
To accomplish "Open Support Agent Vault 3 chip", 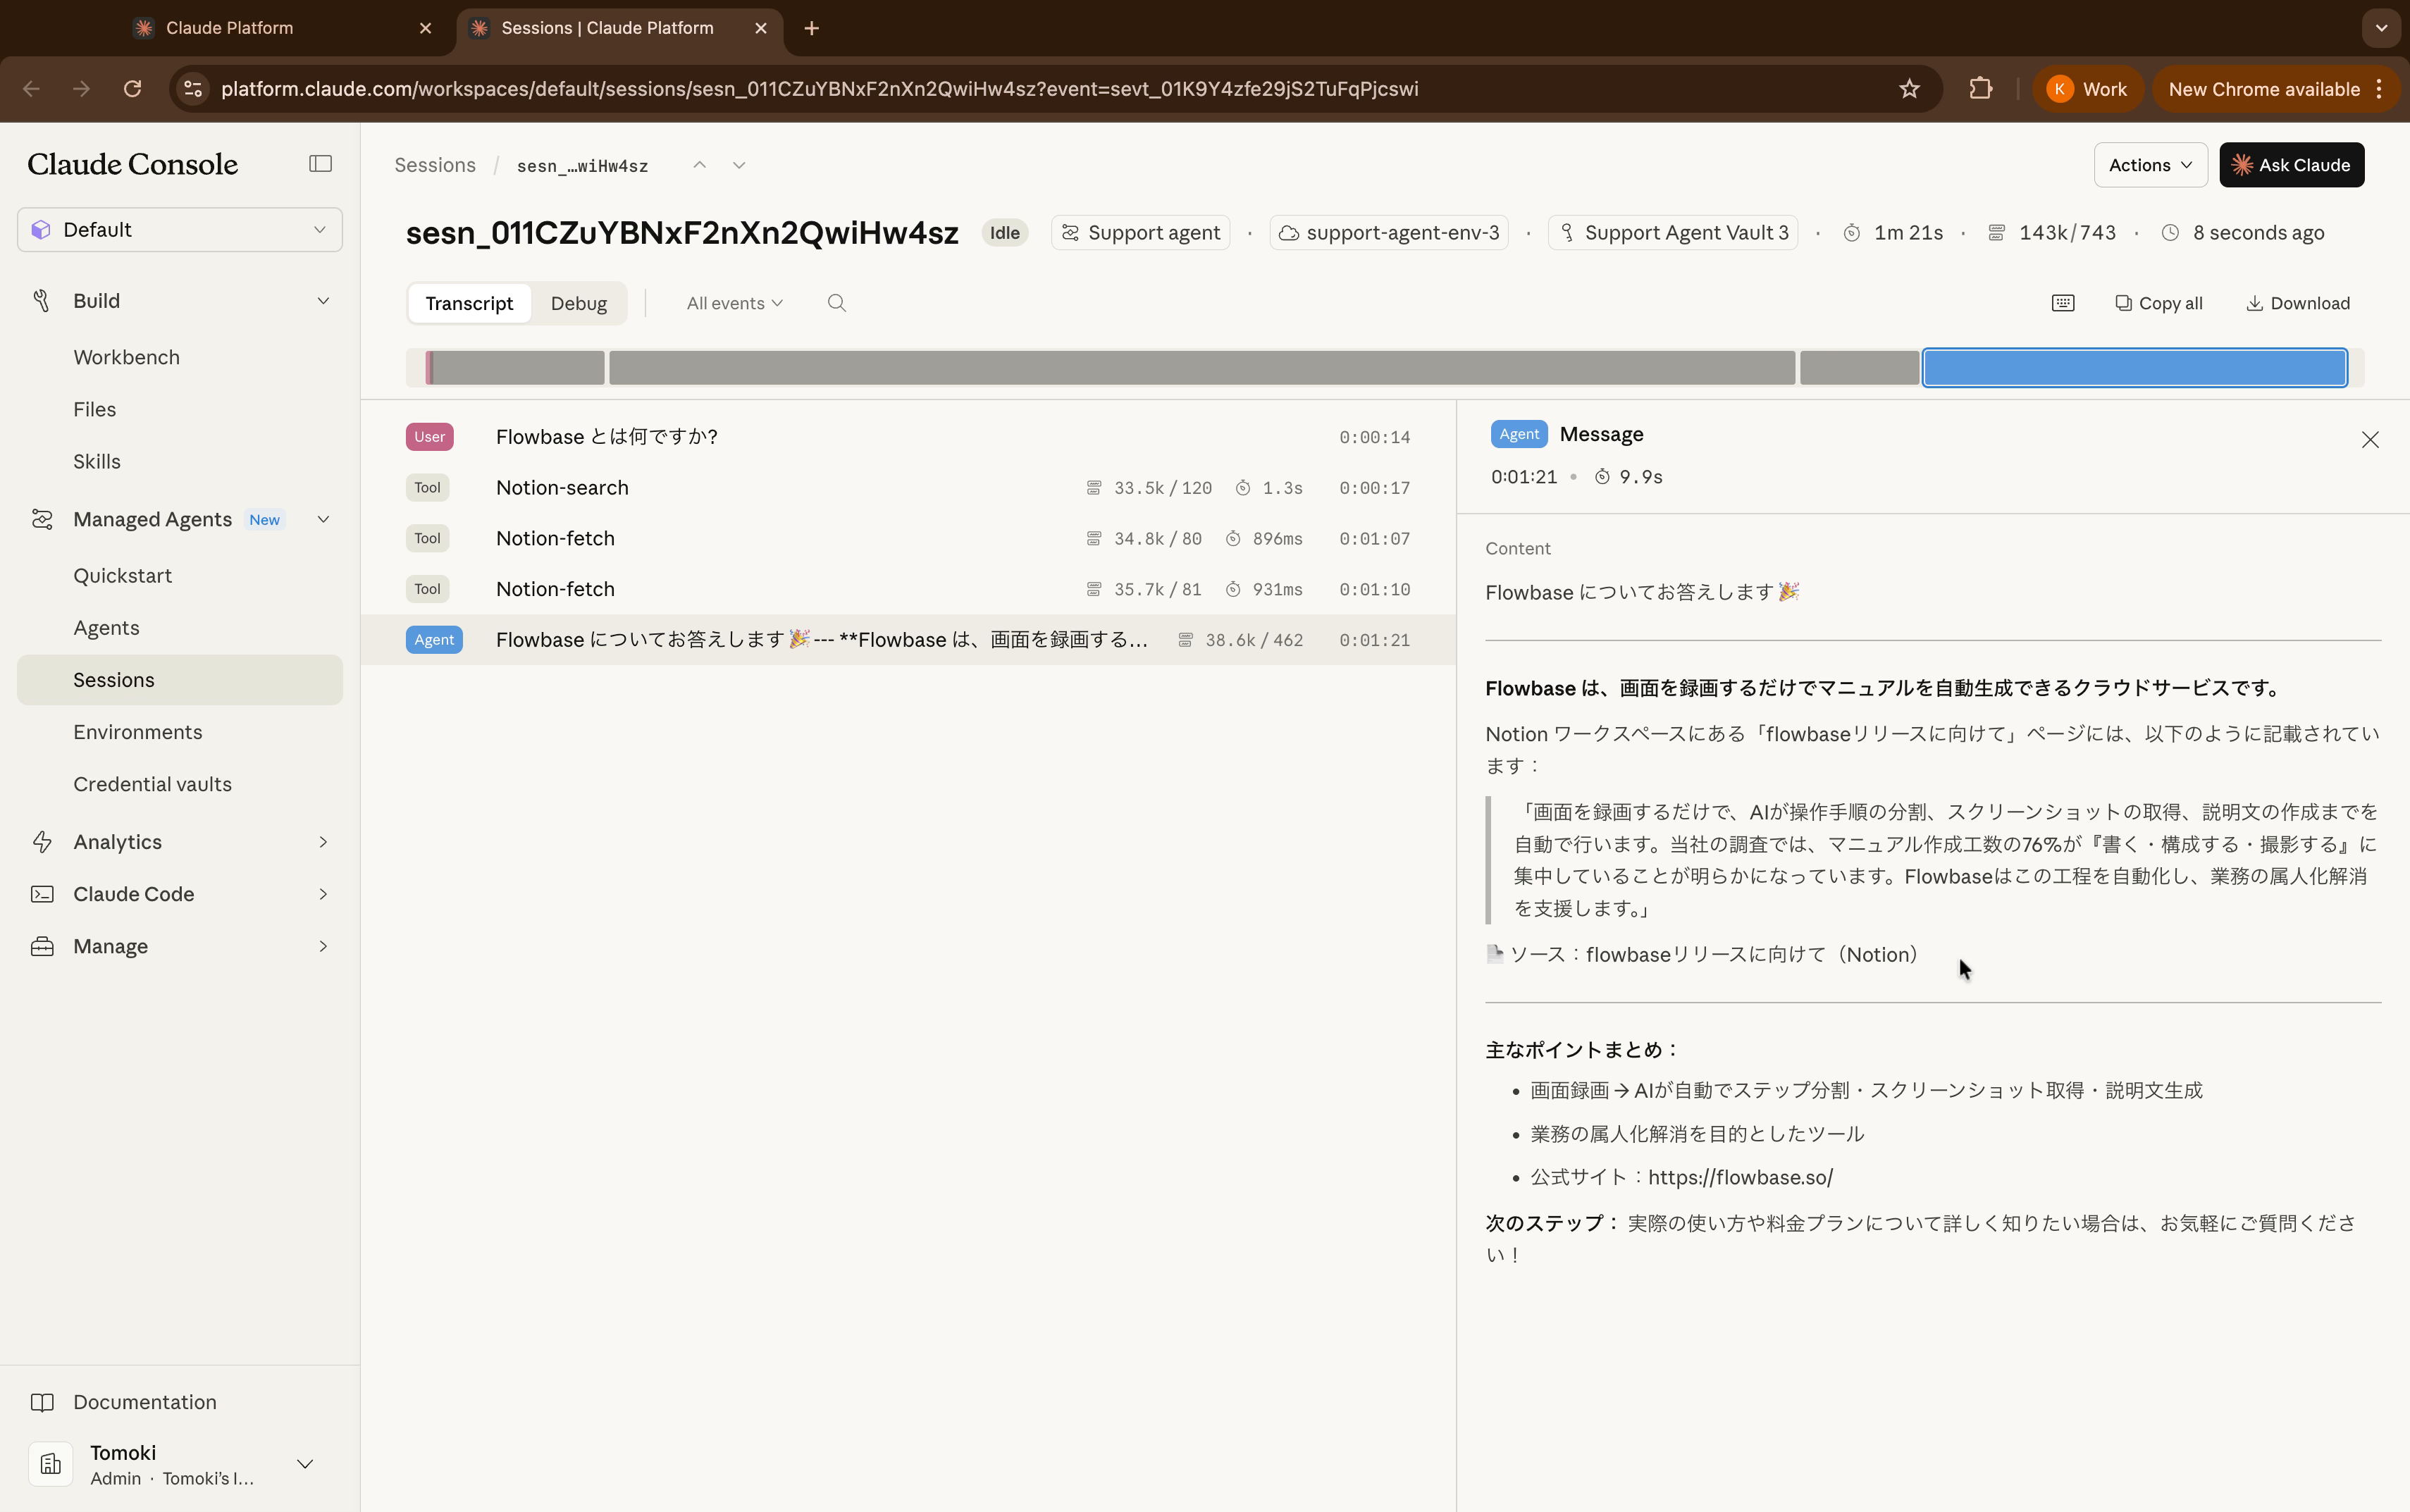I will click(1673, 233).
